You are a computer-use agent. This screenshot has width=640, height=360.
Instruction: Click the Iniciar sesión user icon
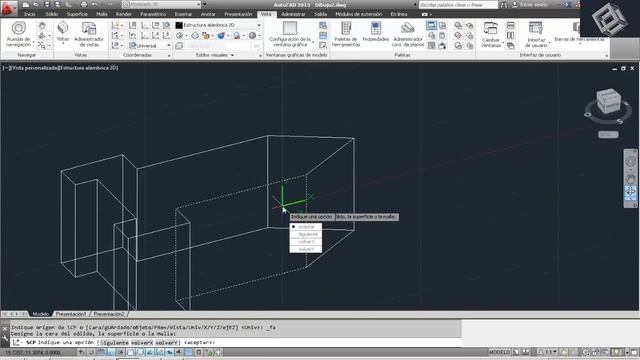pyautogui.click(x=515, y=5)
